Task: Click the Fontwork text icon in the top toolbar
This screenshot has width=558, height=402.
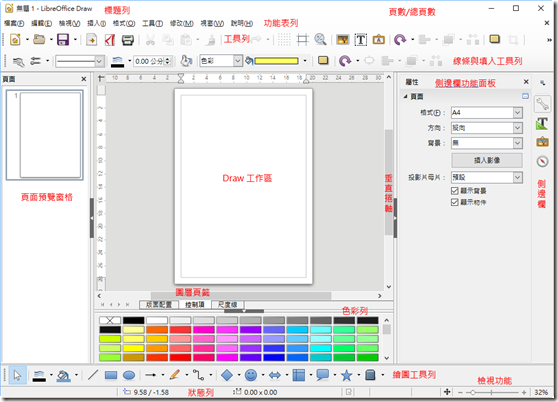Action: [378, 39]
